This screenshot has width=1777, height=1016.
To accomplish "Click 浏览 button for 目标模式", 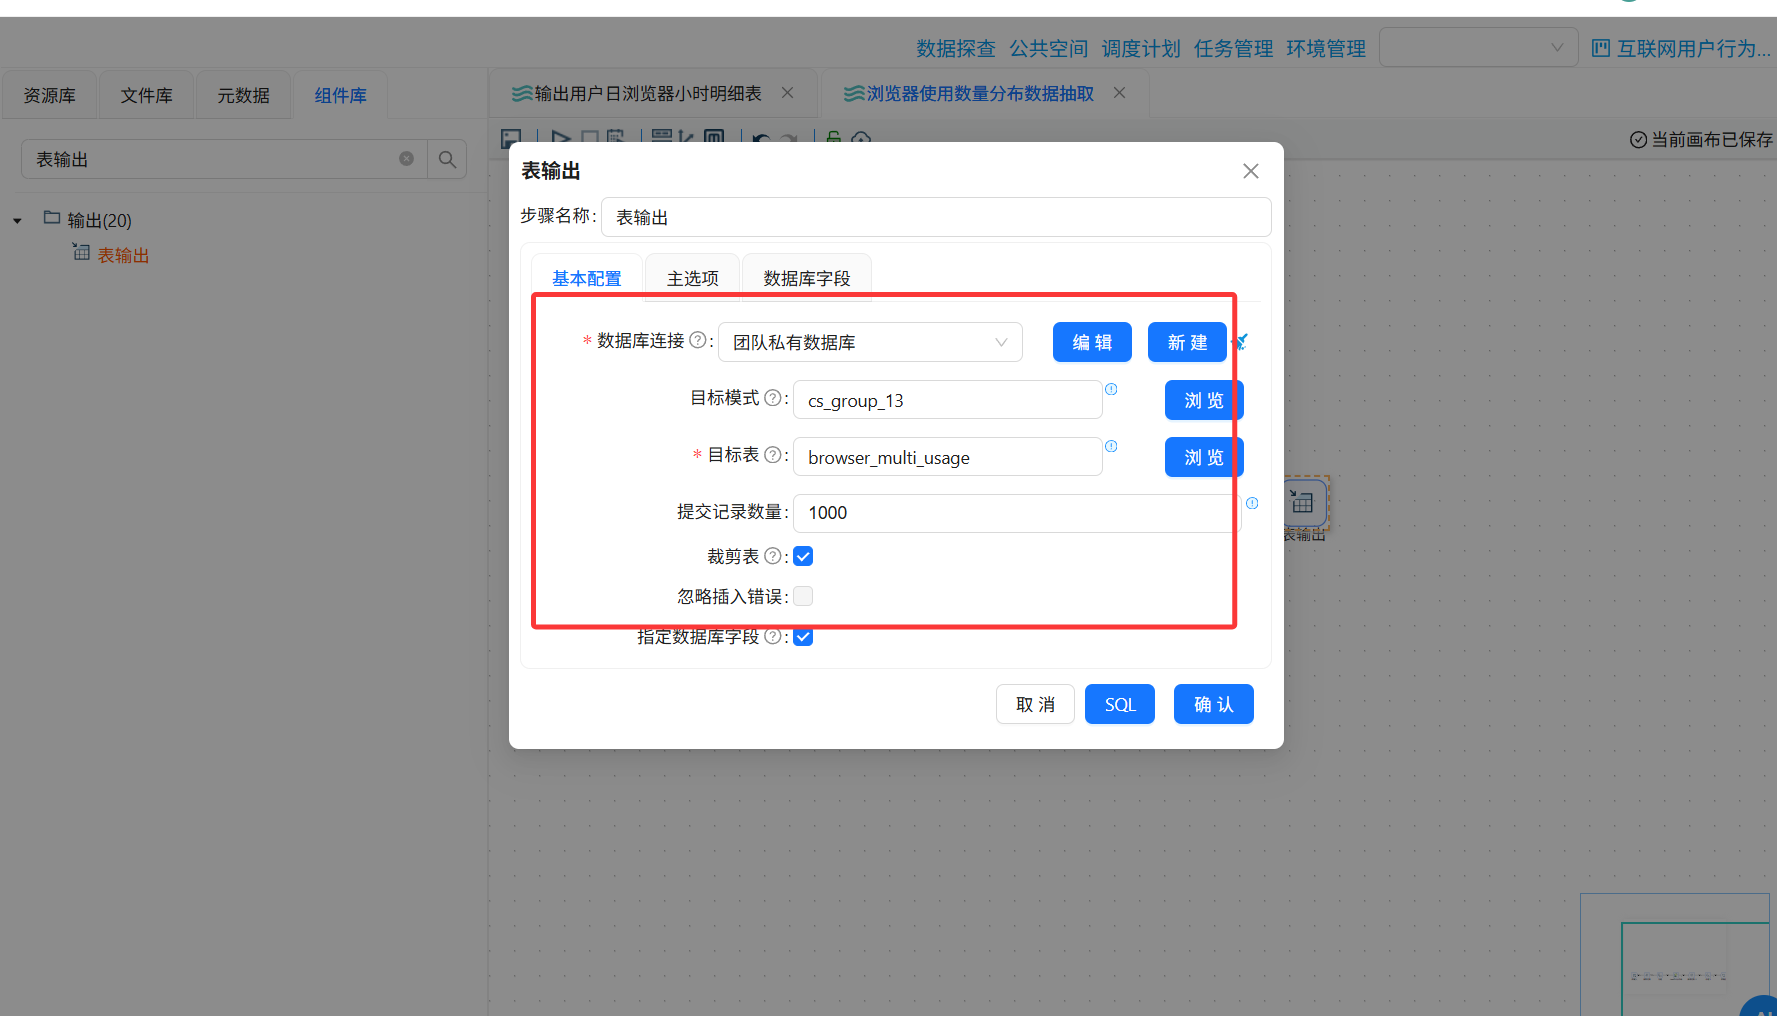I will [1204, 400].
